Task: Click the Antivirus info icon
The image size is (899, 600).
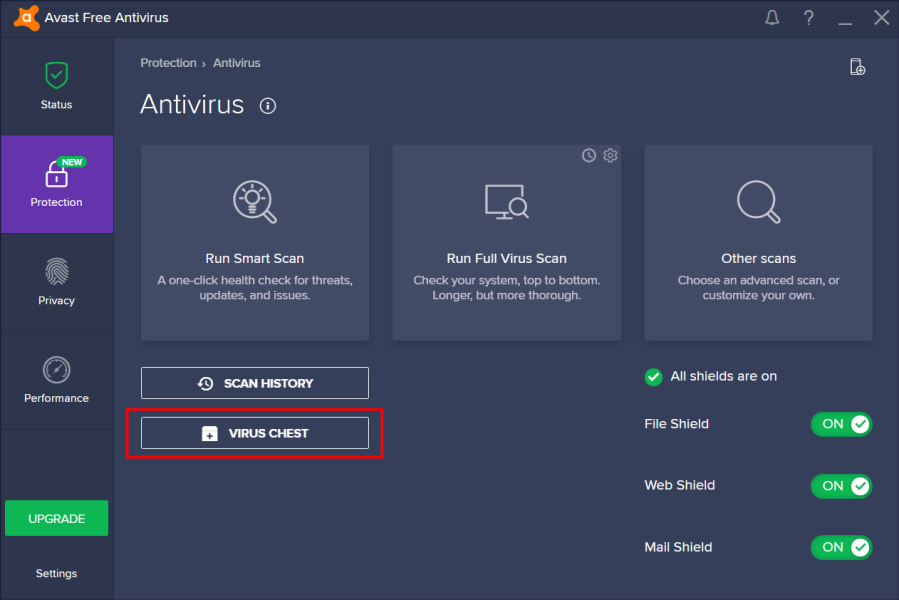Action: point(267,106)
